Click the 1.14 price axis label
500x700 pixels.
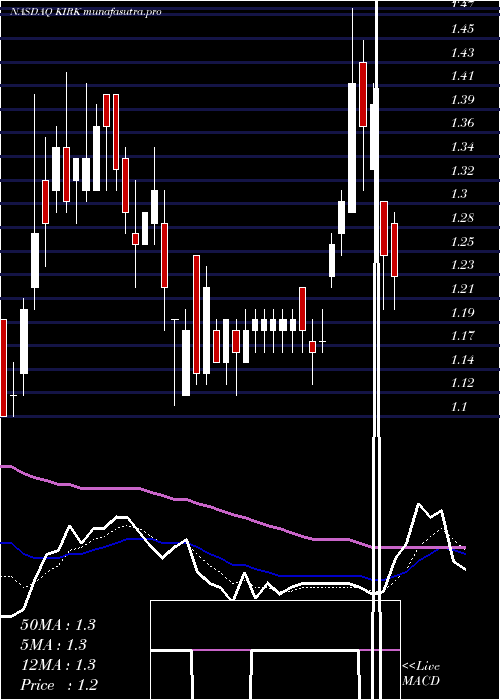click(x=462, y=359)
